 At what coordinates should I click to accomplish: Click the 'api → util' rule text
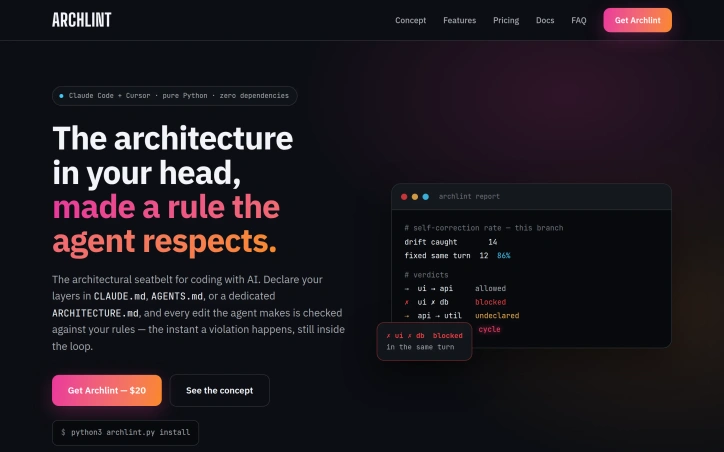pyautogui.click(x=439, y=316)
